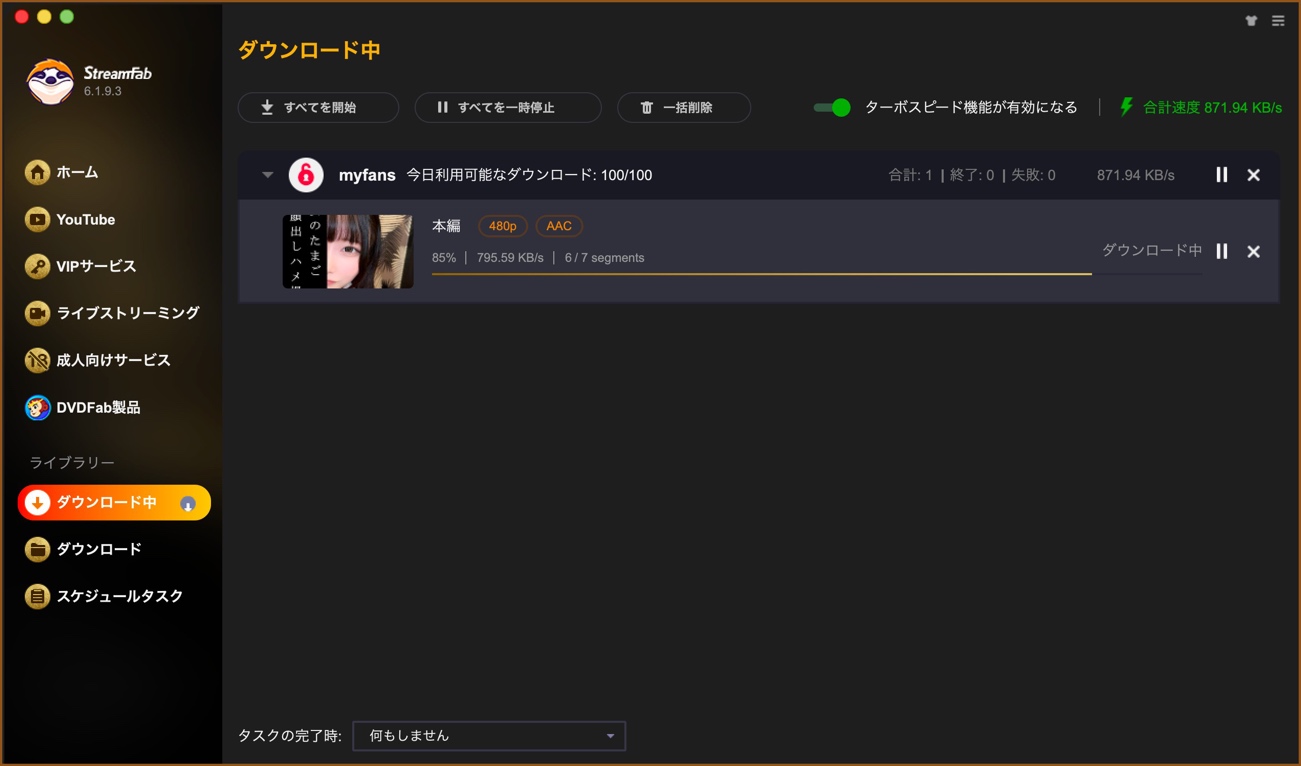Select DVDFab製品 in the sidebar
Screen dimensions: 1301x766
pos(83,407)
